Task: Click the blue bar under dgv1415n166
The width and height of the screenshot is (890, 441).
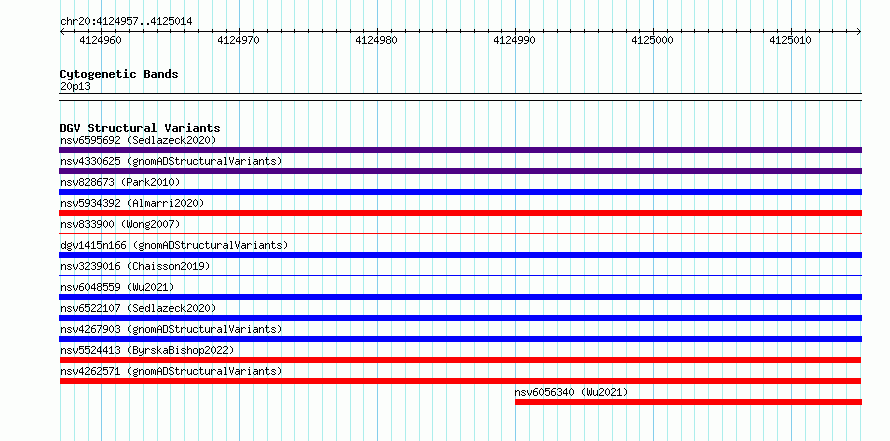Action: pos(460,255)
